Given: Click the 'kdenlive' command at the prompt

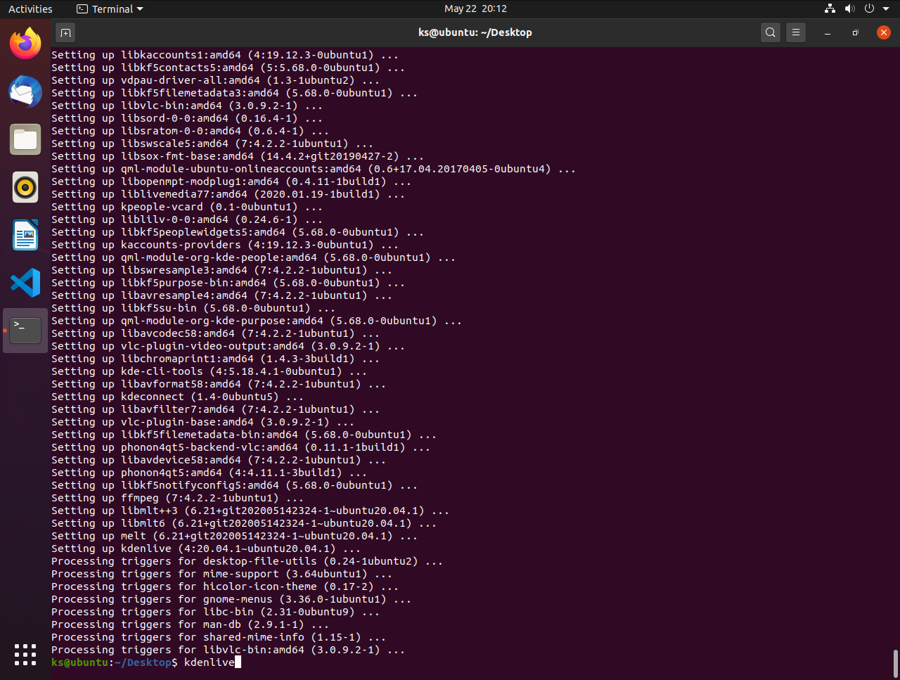Looking at the screenshot, I should point(209,662).
